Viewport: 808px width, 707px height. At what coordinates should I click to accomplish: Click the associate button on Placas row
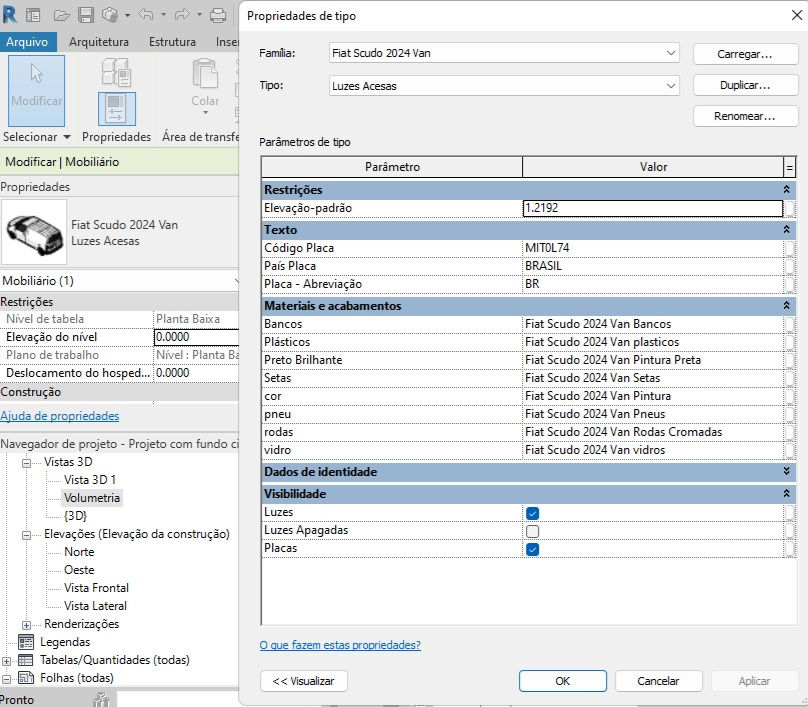click(x=789, y=548)
